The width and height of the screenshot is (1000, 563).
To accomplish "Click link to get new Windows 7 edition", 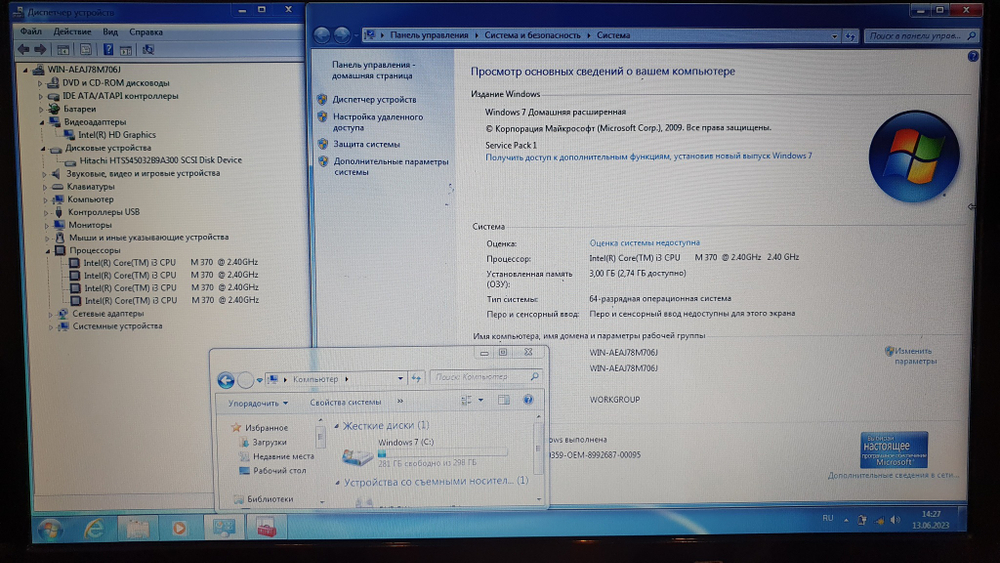I will 649,156.
